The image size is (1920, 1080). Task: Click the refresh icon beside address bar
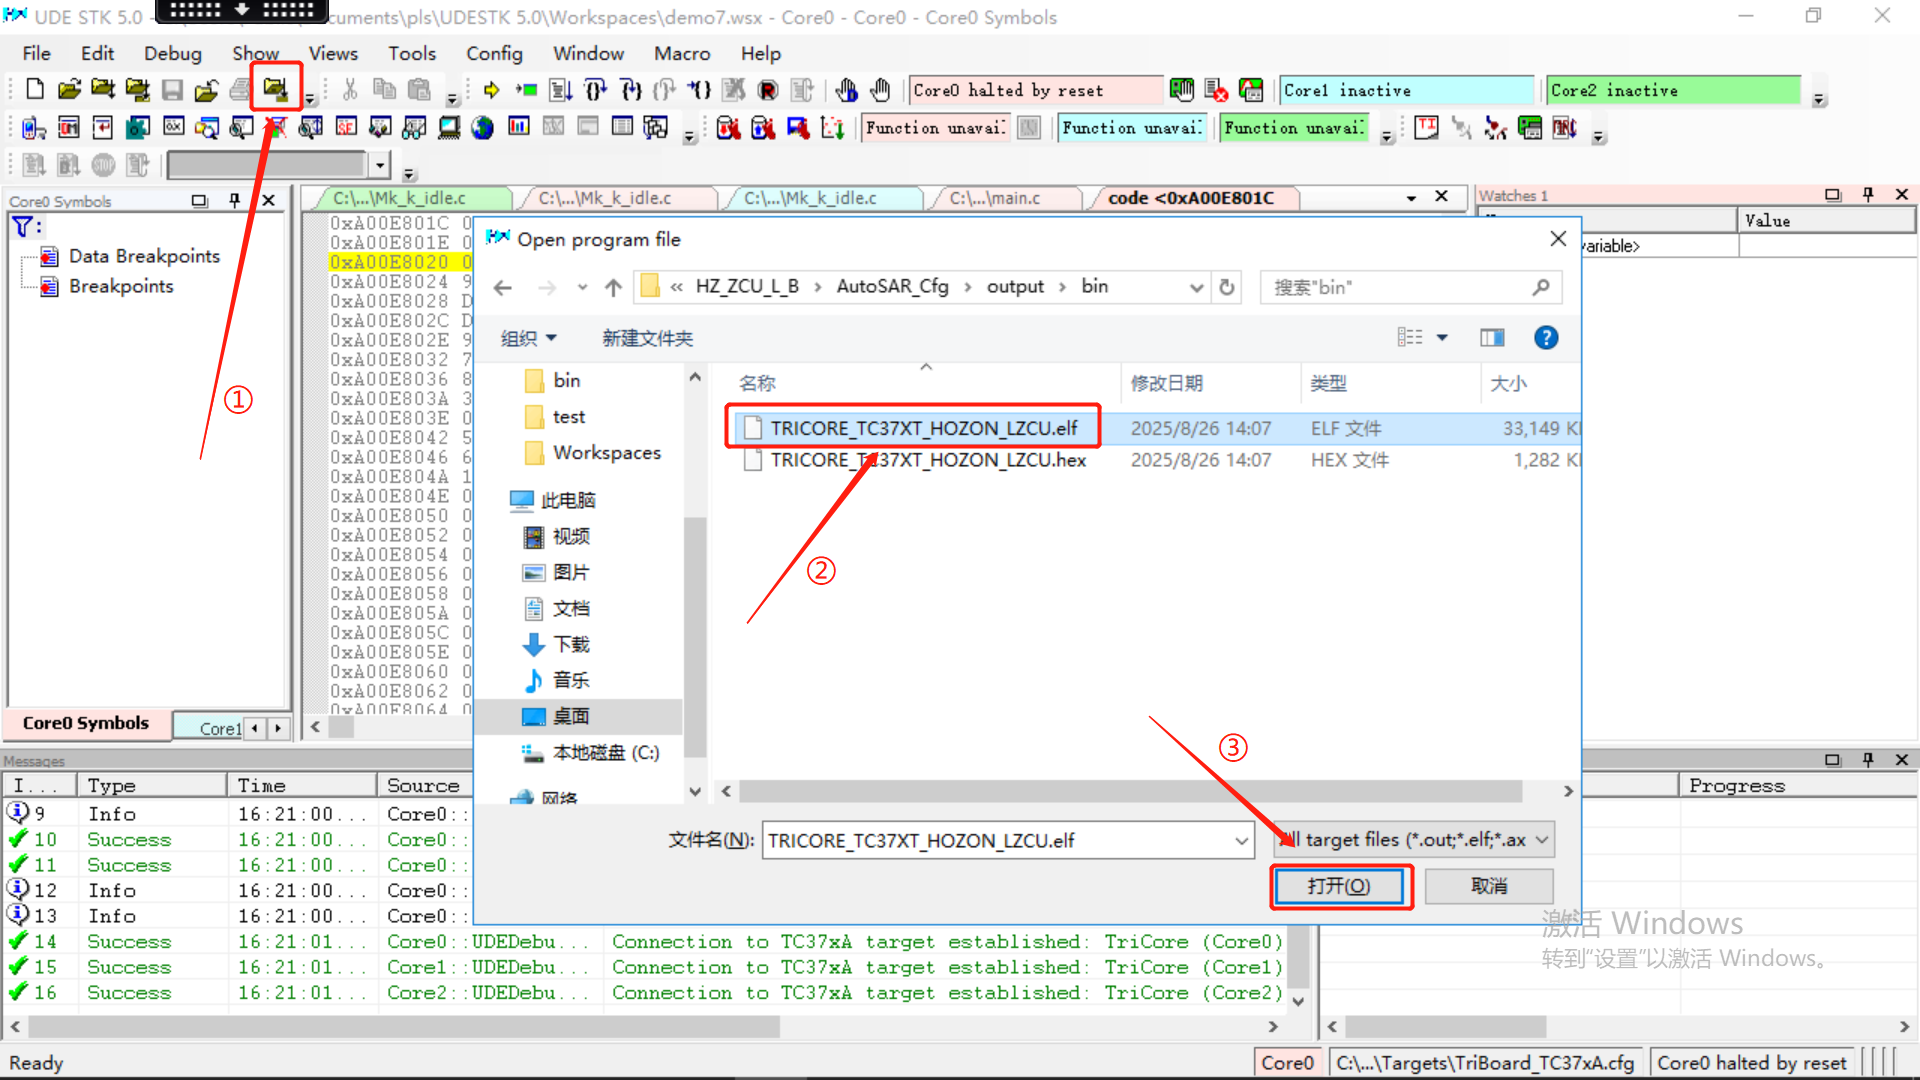click(x=1227, y=287)
